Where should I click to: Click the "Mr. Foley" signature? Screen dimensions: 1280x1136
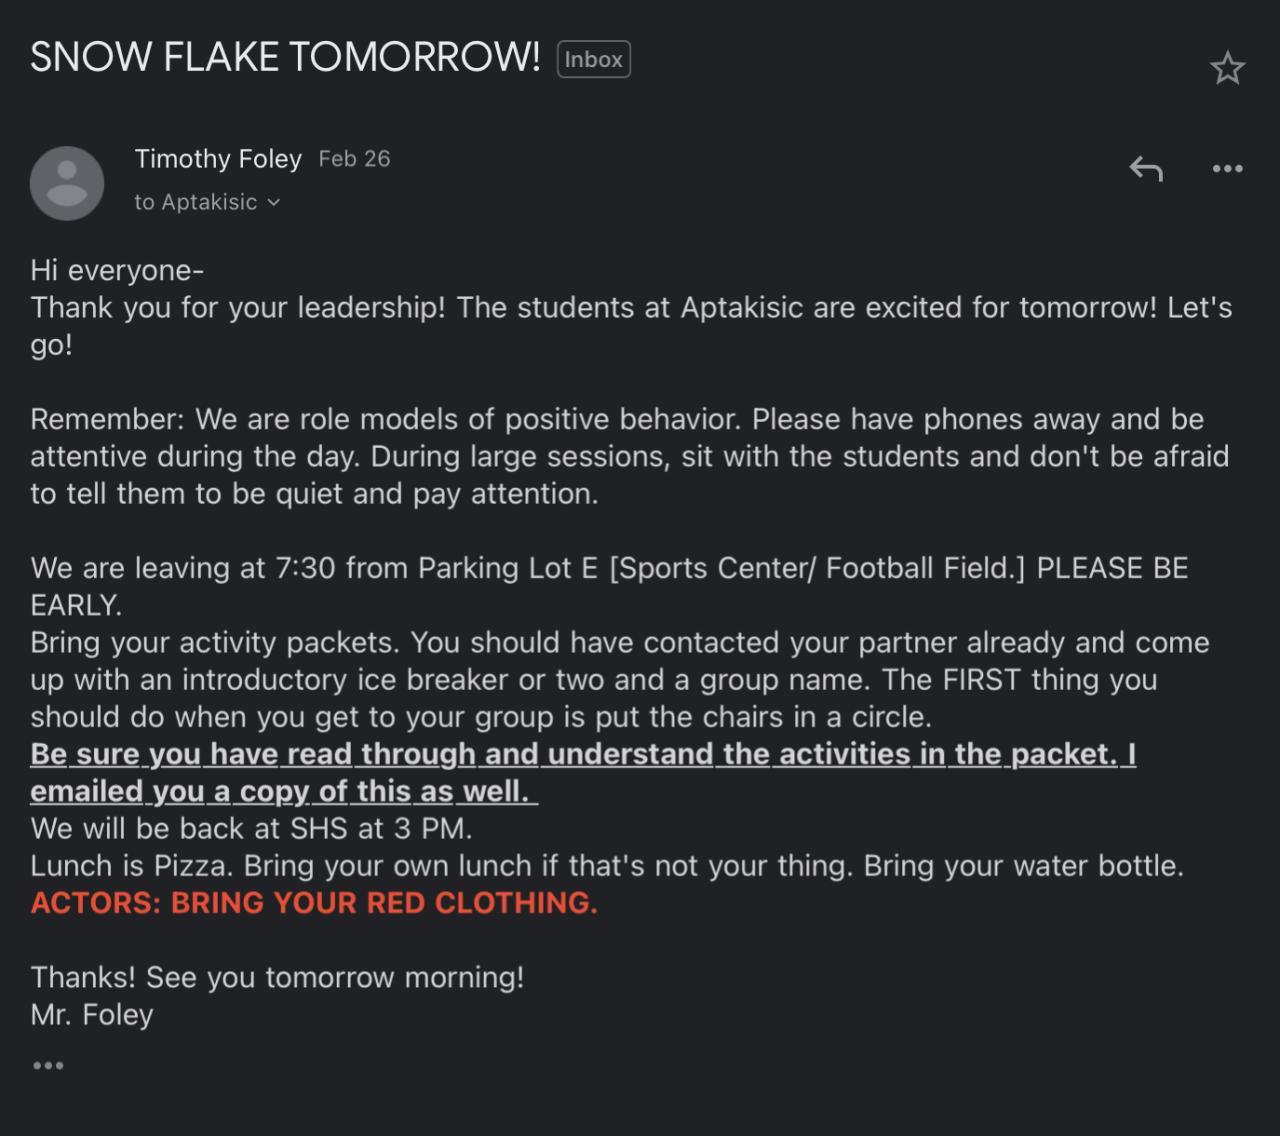[92, 1015]
